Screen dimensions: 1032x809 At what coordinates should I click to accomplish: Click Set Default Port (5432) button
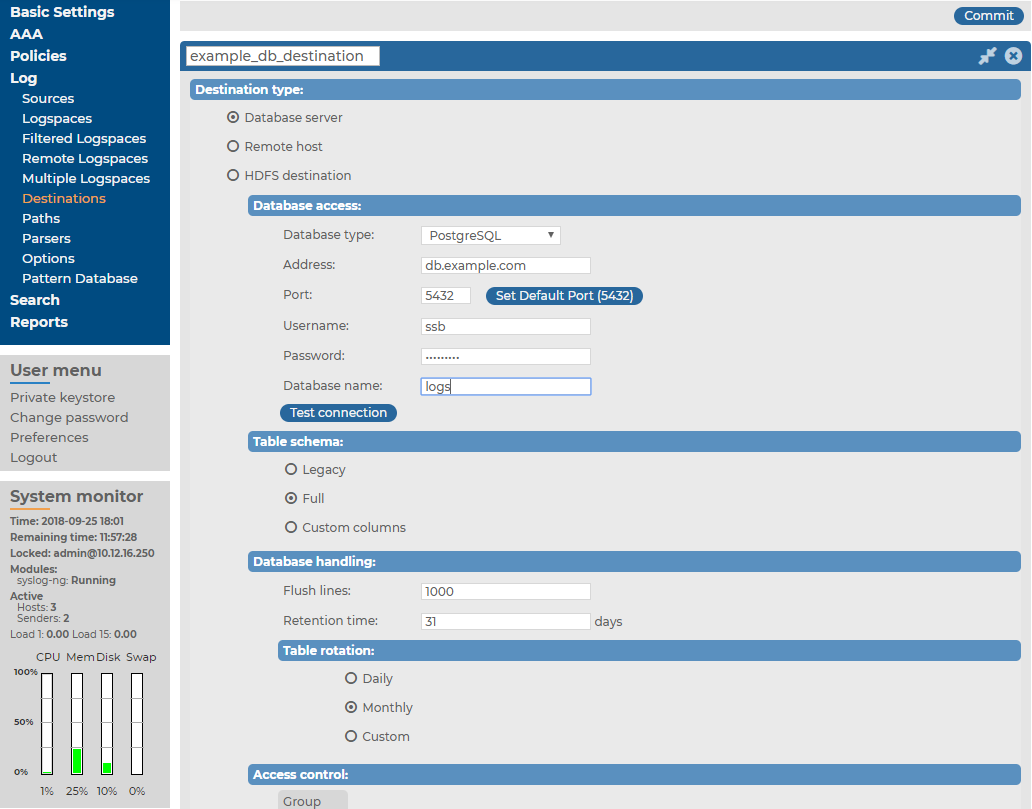point(564,296)
